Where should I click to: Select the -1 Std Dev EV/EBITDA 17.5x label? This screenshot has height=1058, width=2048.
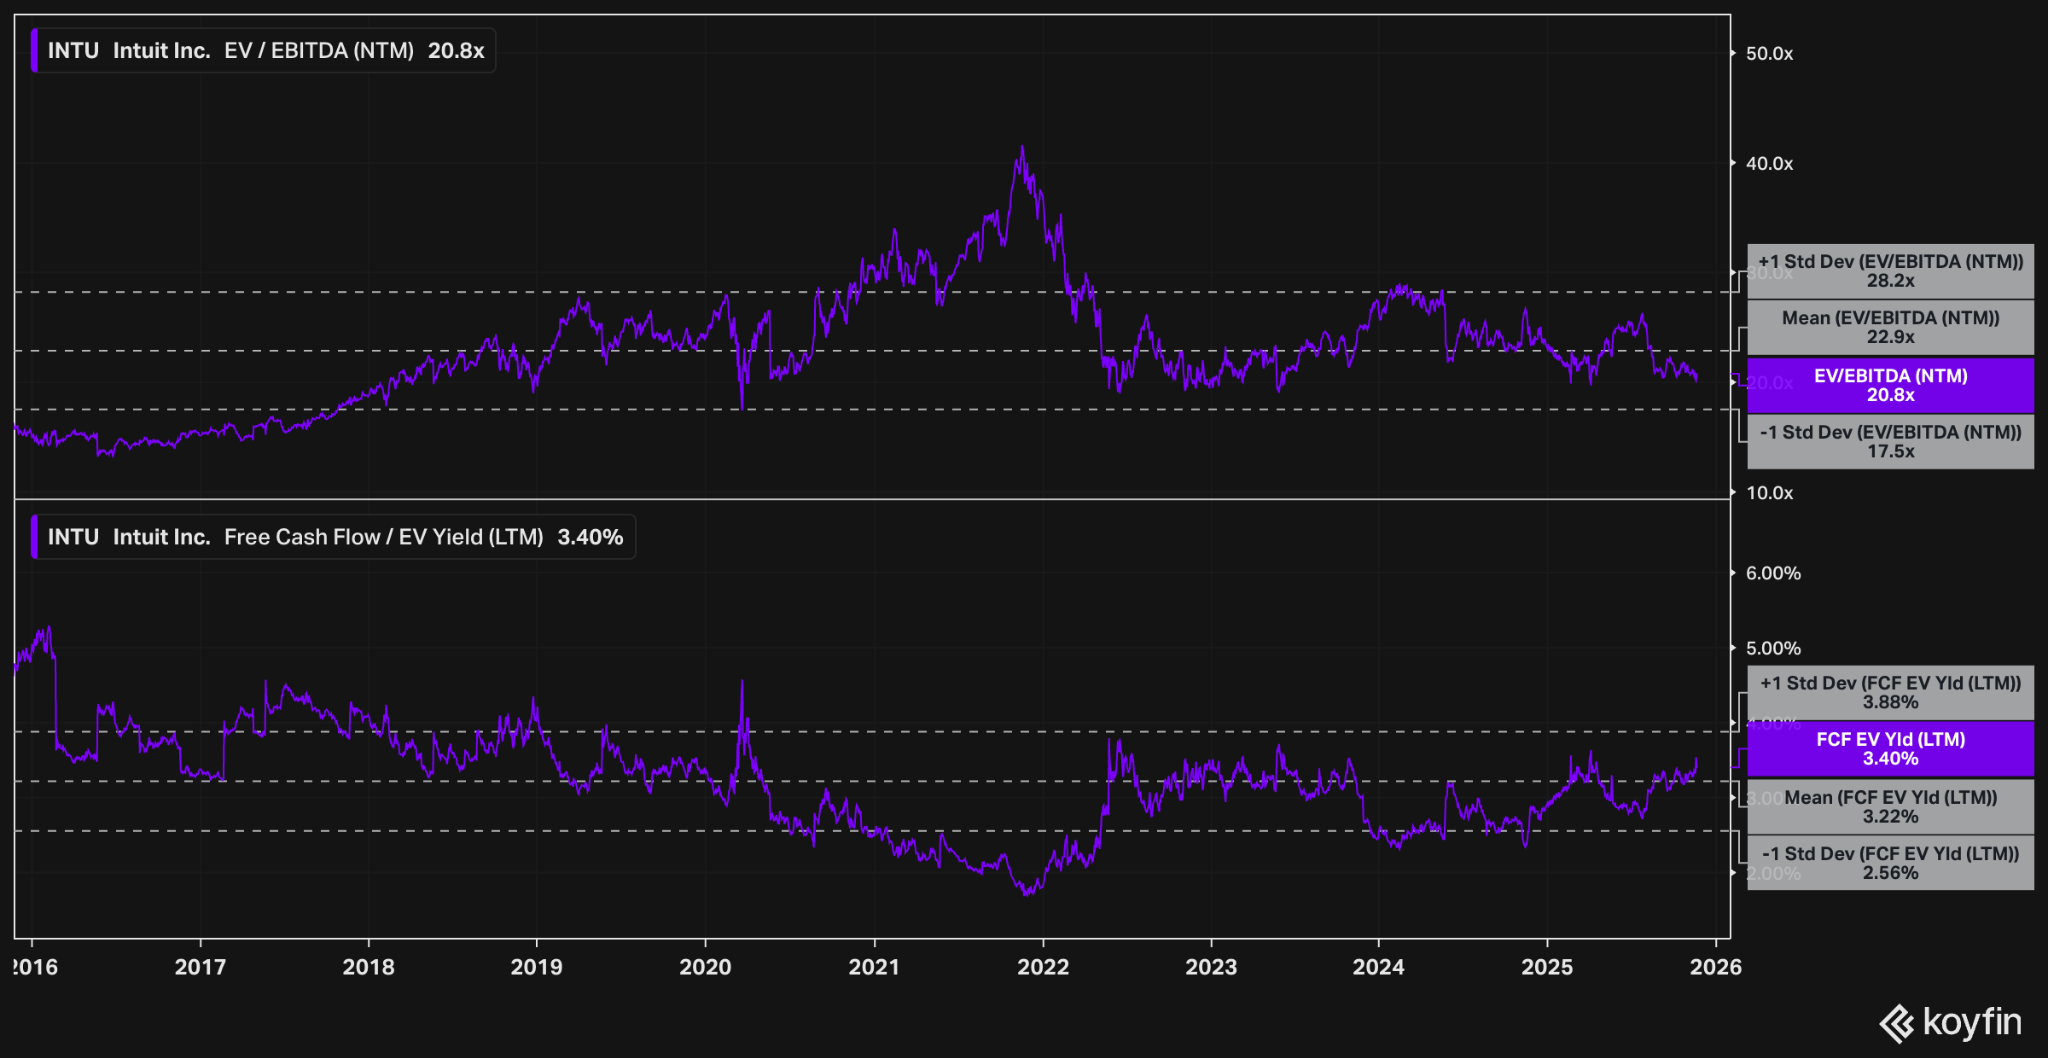tap(1890, 441)
